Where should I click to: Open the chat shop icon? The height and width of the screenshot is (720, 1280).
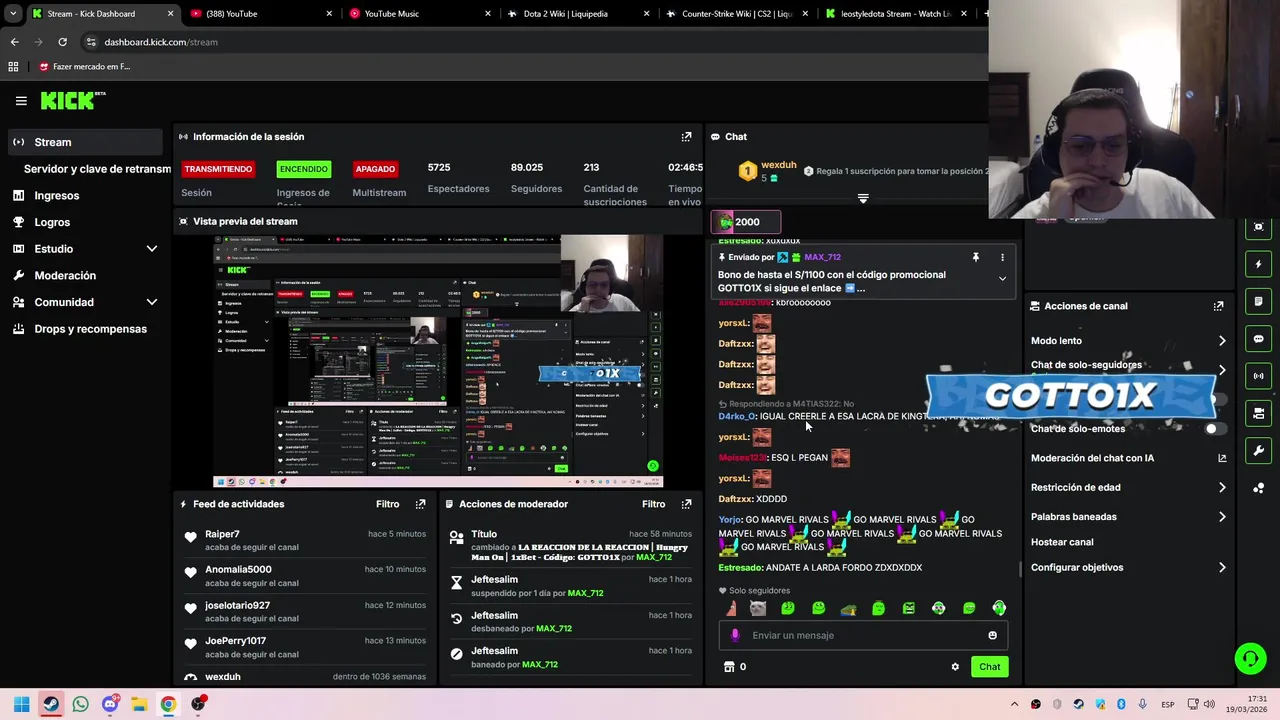tap(729, 667)
